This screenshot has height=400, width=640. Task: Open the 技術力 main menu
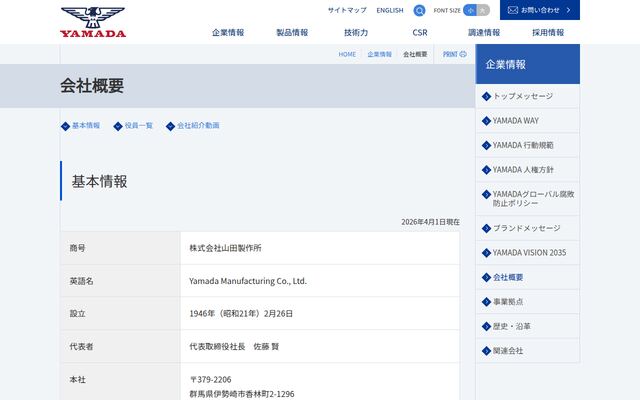click(356, 33)
